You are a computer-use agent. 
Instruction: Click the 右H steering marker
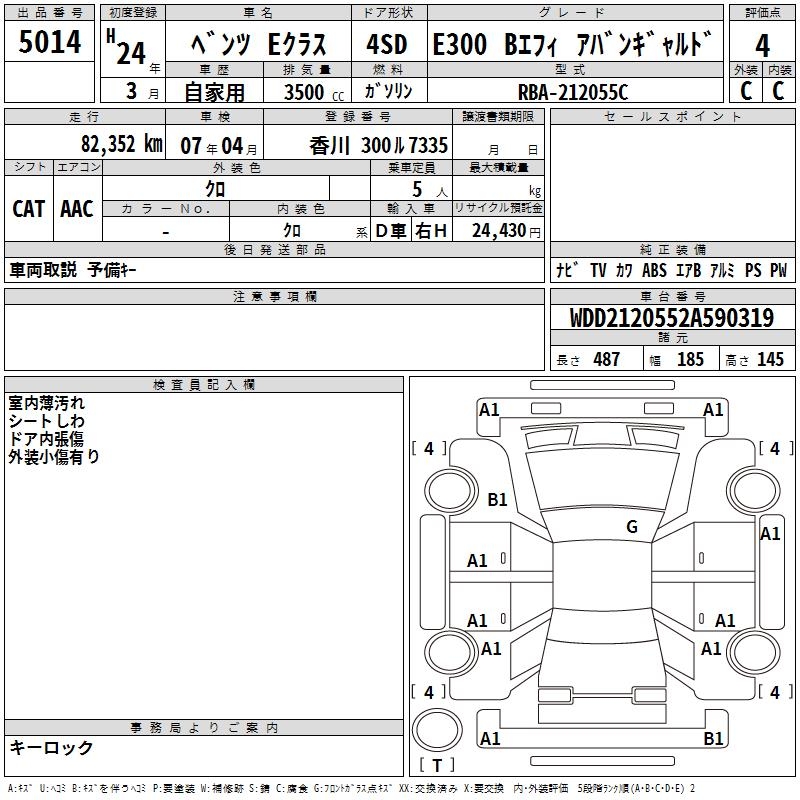pyautogui.click(x=431, y=231)
